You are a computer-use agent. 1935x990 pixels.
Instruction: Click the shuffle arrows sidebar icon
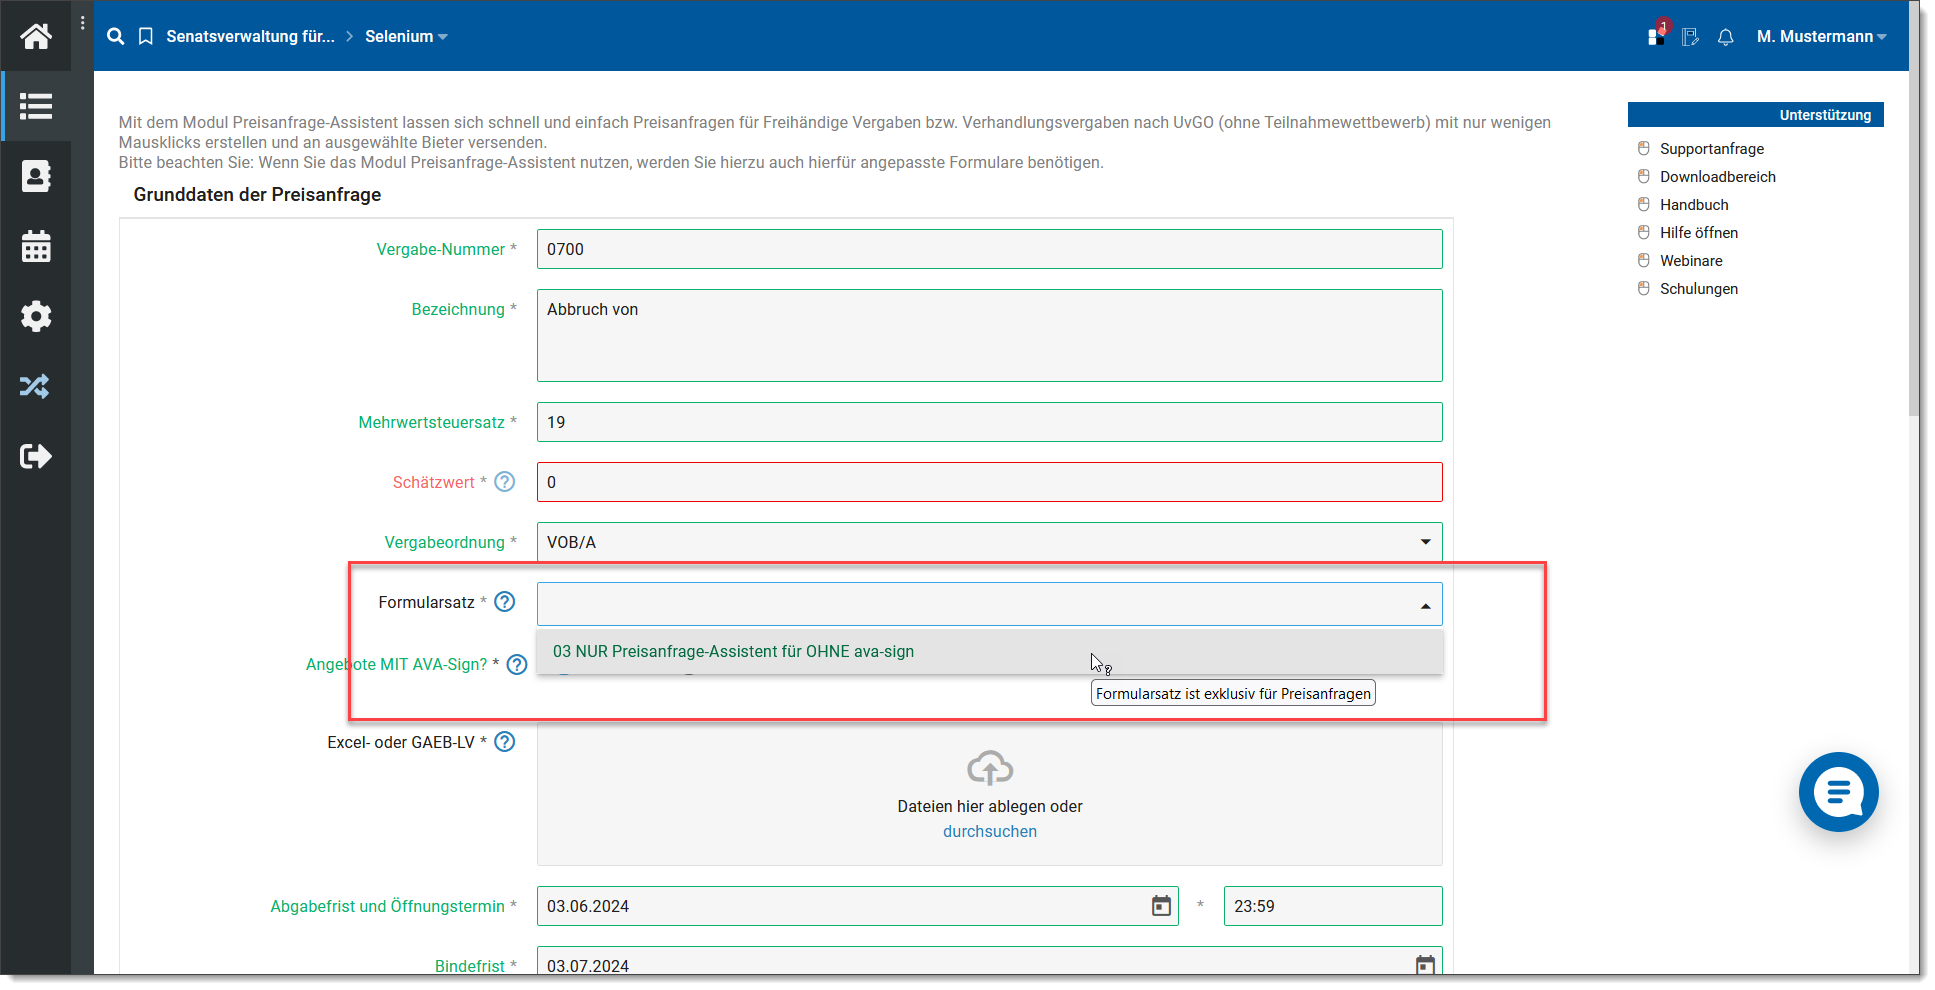click(36, 386)
